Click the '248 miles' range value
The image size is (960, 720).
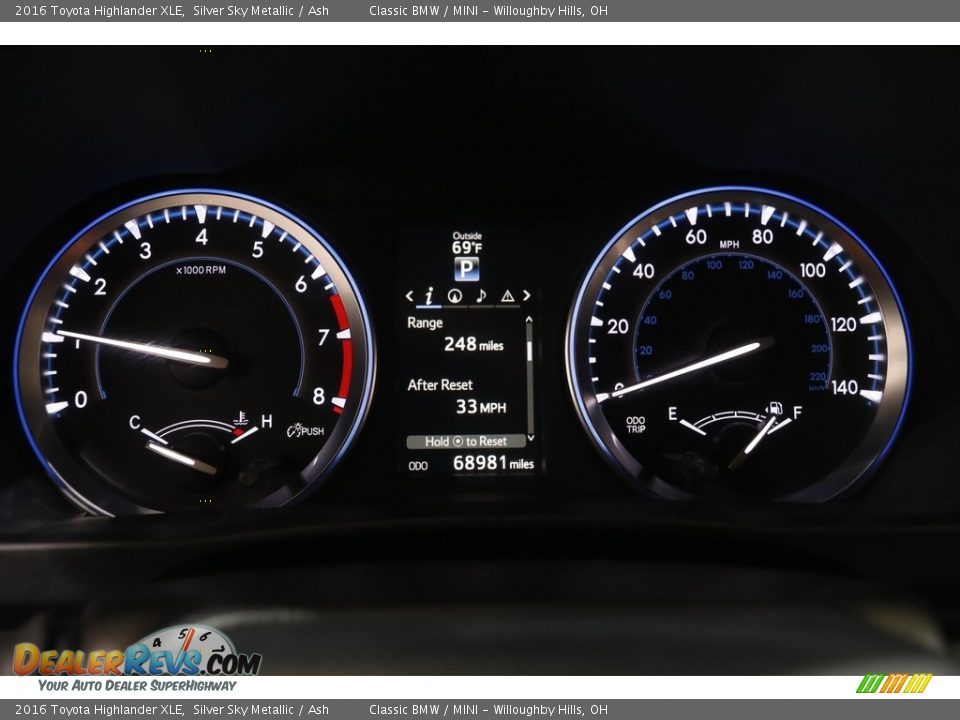click(474, 344)
